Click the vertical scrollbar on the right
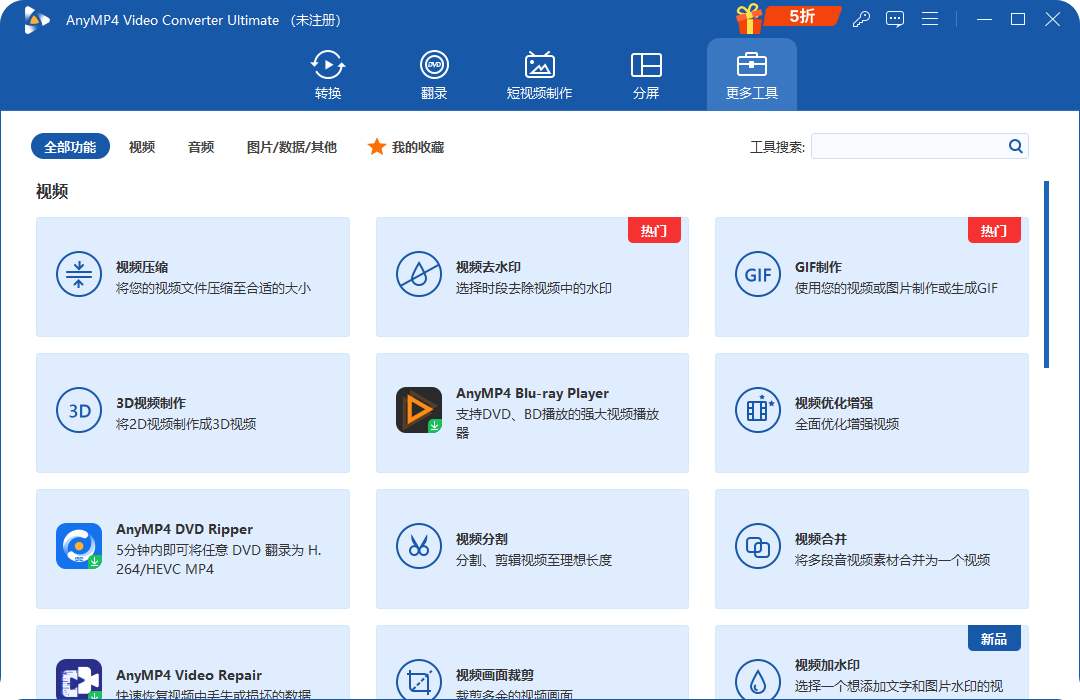This screenshot has width=1080, height=700. (x=1046, y=274)
